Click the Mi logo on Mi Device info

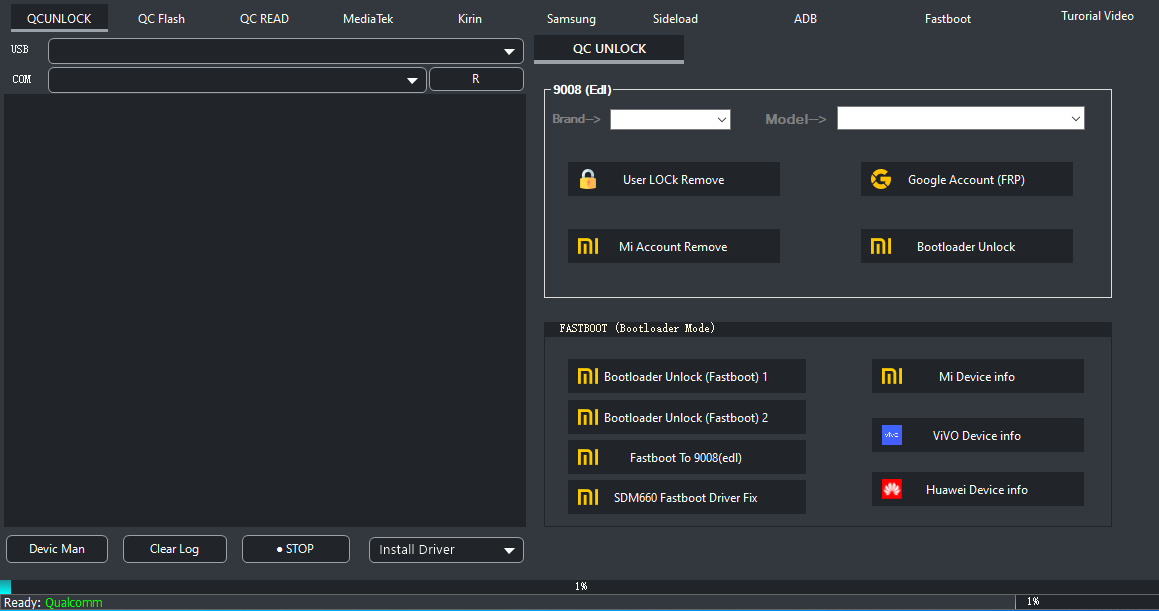[892, 376]
